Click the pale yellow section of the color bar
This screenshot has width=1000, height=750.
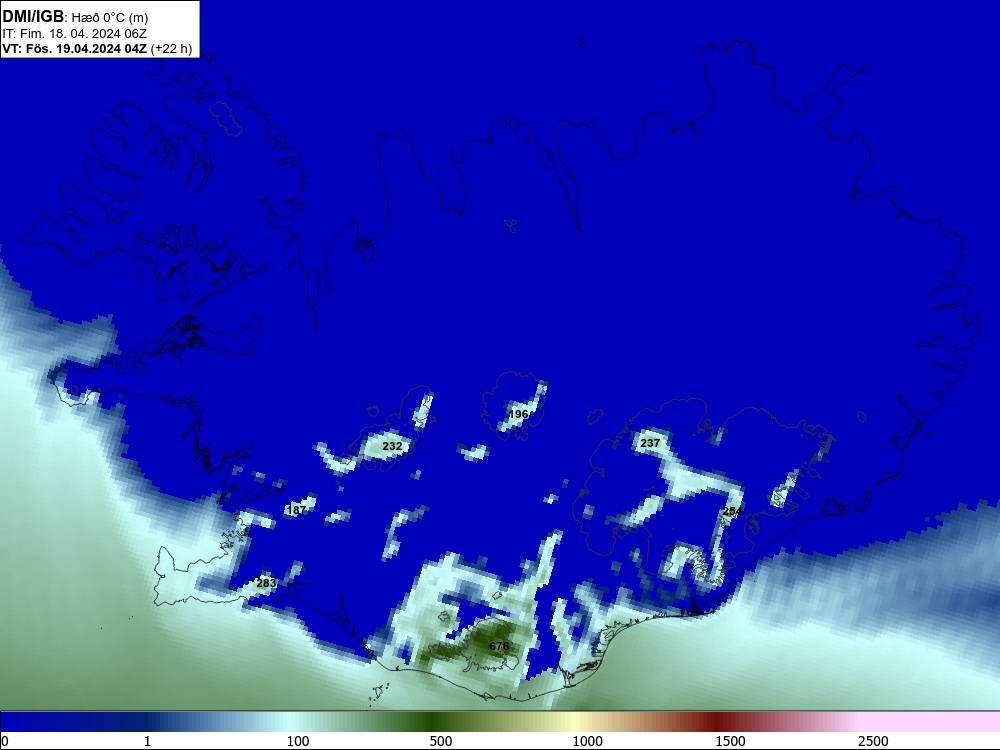pyautogui.click(x=574, y=722)
